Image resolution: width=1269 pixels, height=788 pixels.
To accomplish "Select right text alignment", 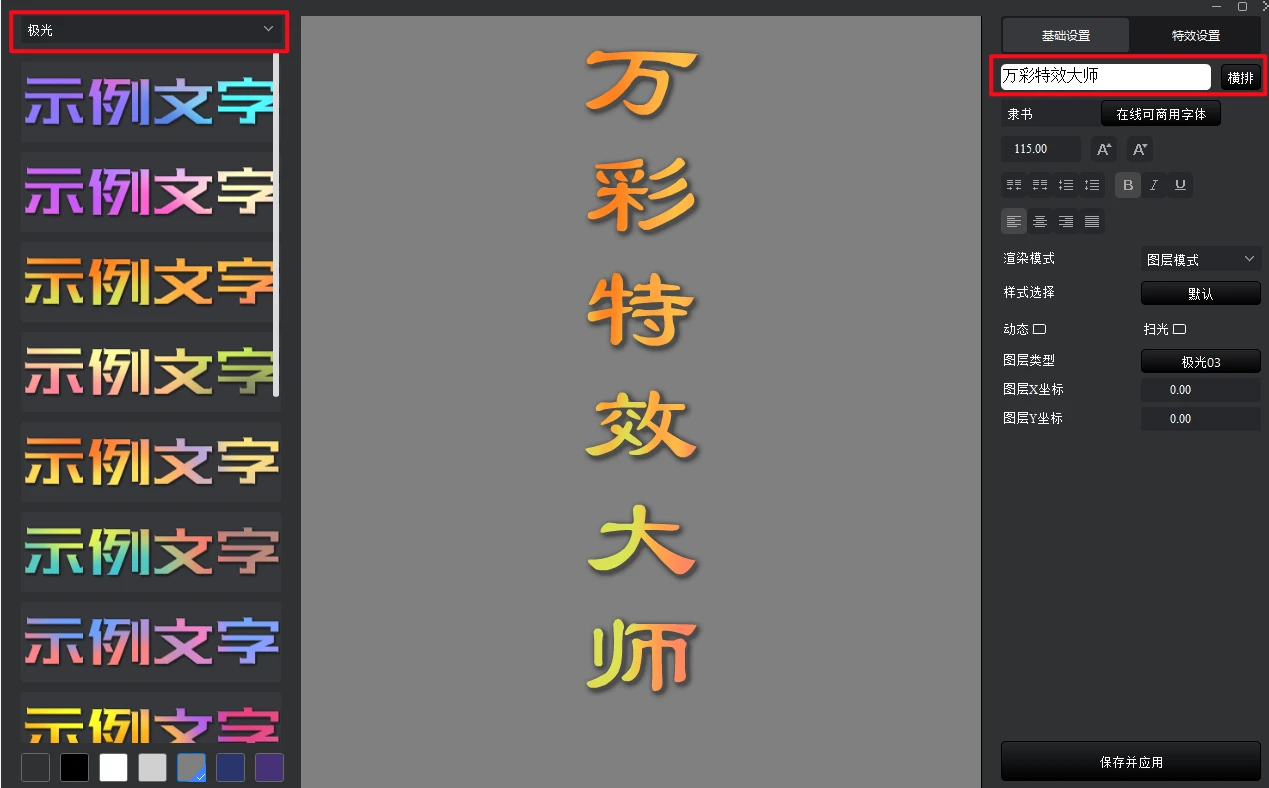I will coord(1065,221).
